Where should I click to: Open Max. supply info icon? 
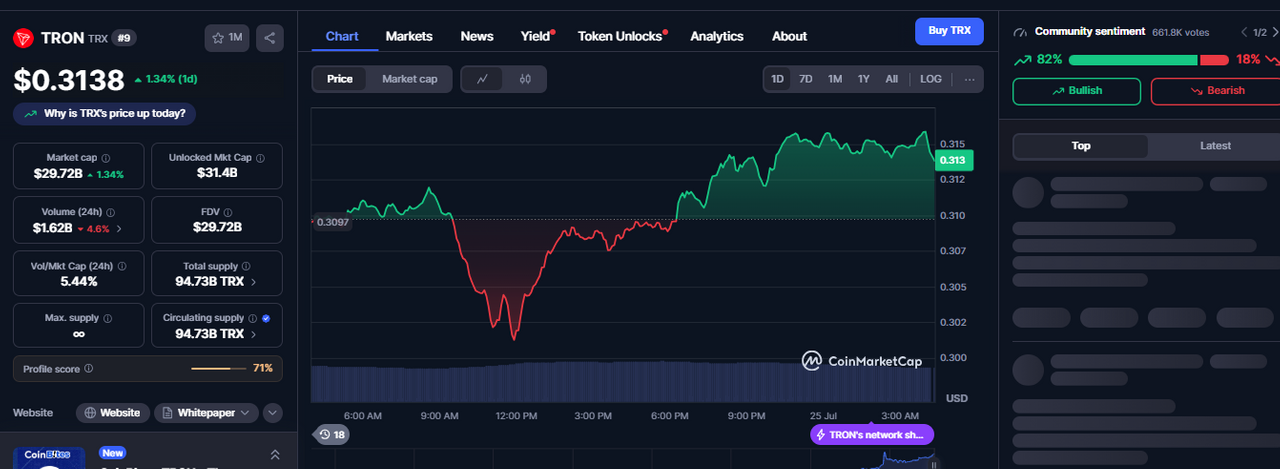click(x=107, y=319)
